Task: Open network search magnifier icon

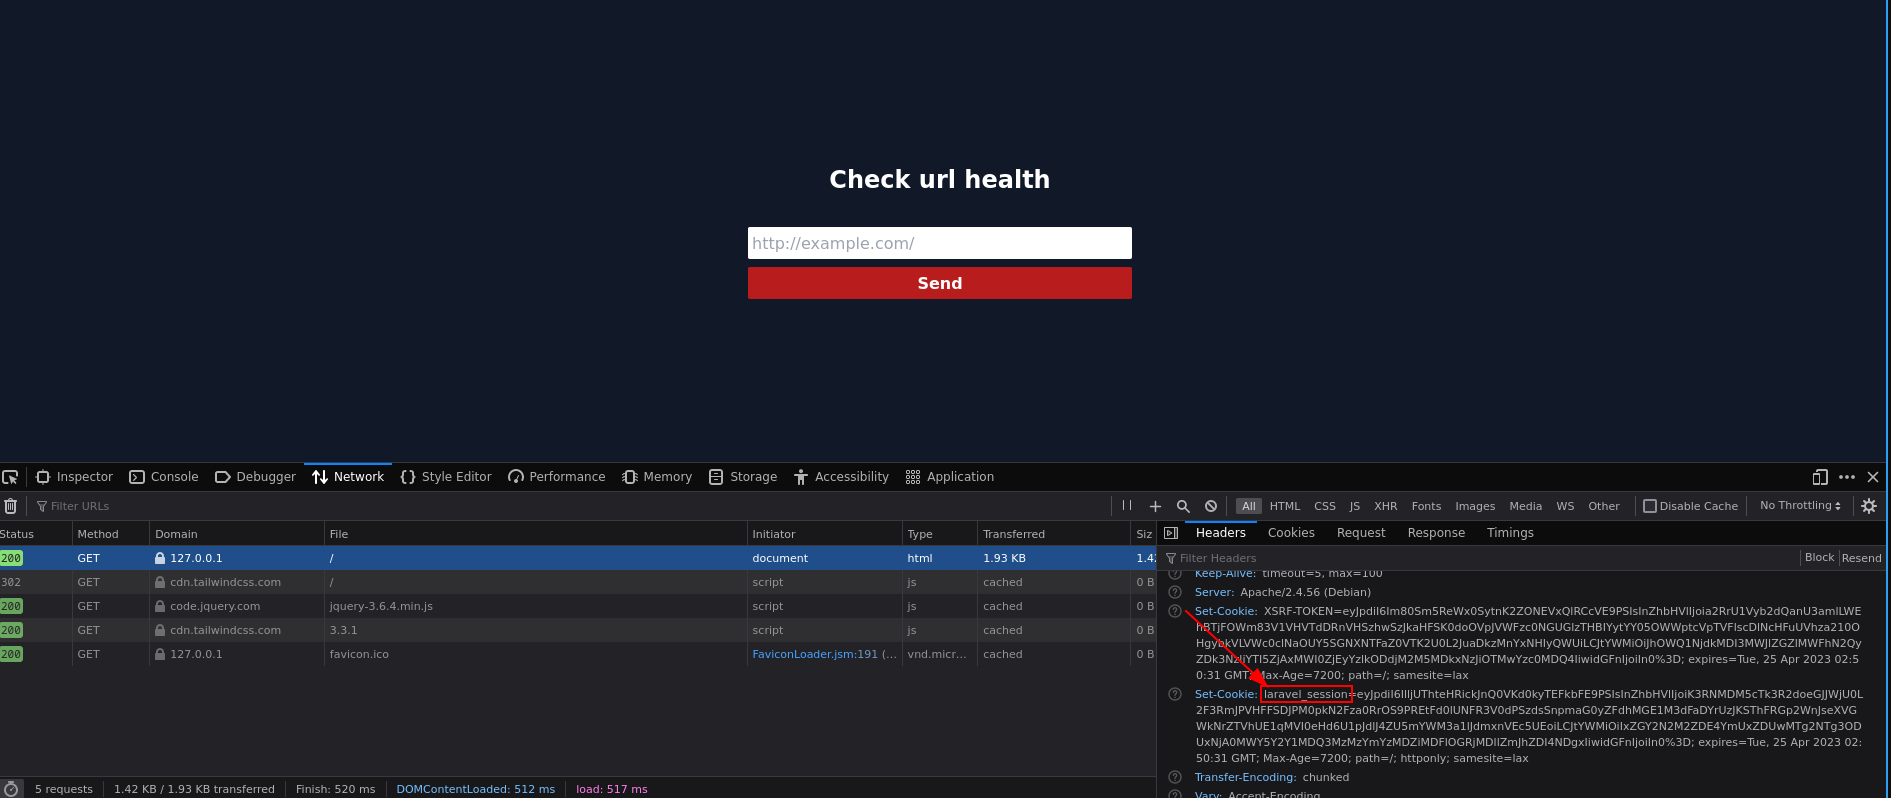Action: click(1183, 506)
